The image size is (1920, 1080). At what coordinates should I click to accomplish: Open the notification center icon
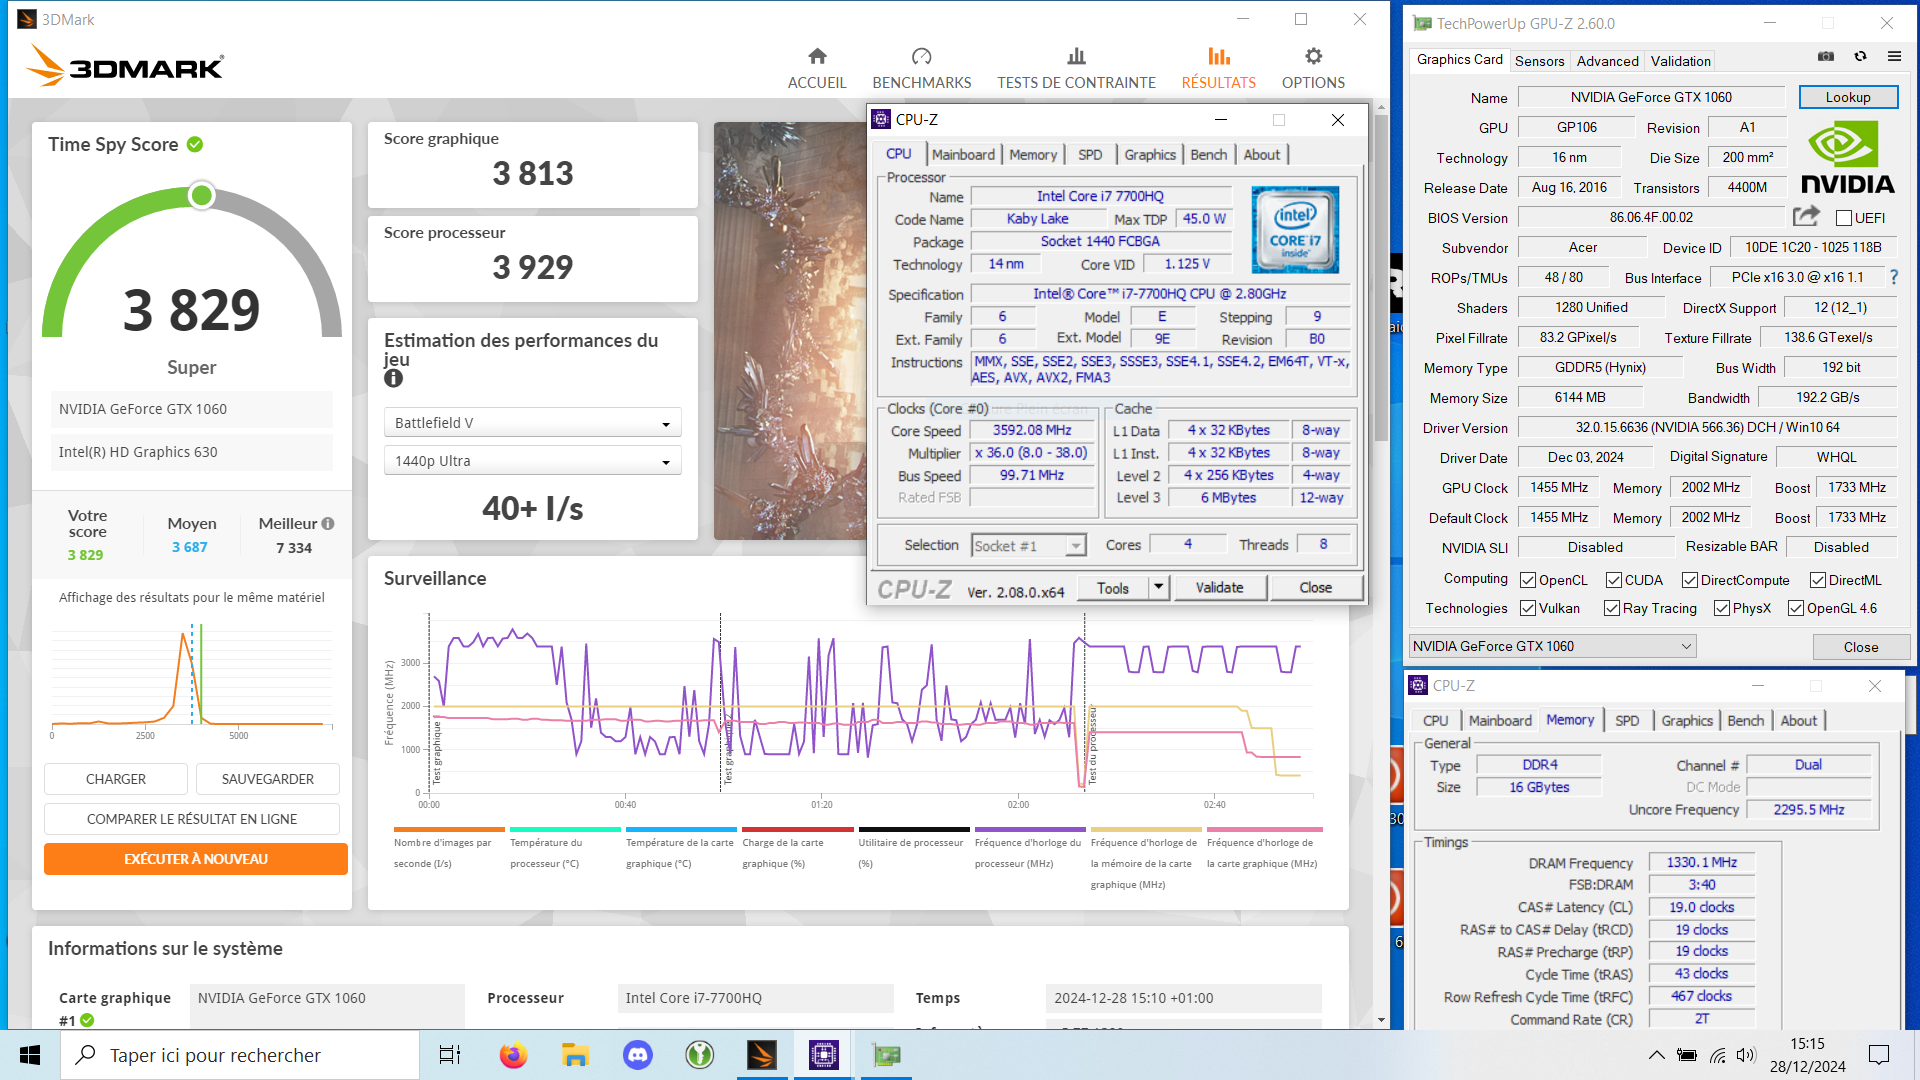[x=1879, y=1055]
